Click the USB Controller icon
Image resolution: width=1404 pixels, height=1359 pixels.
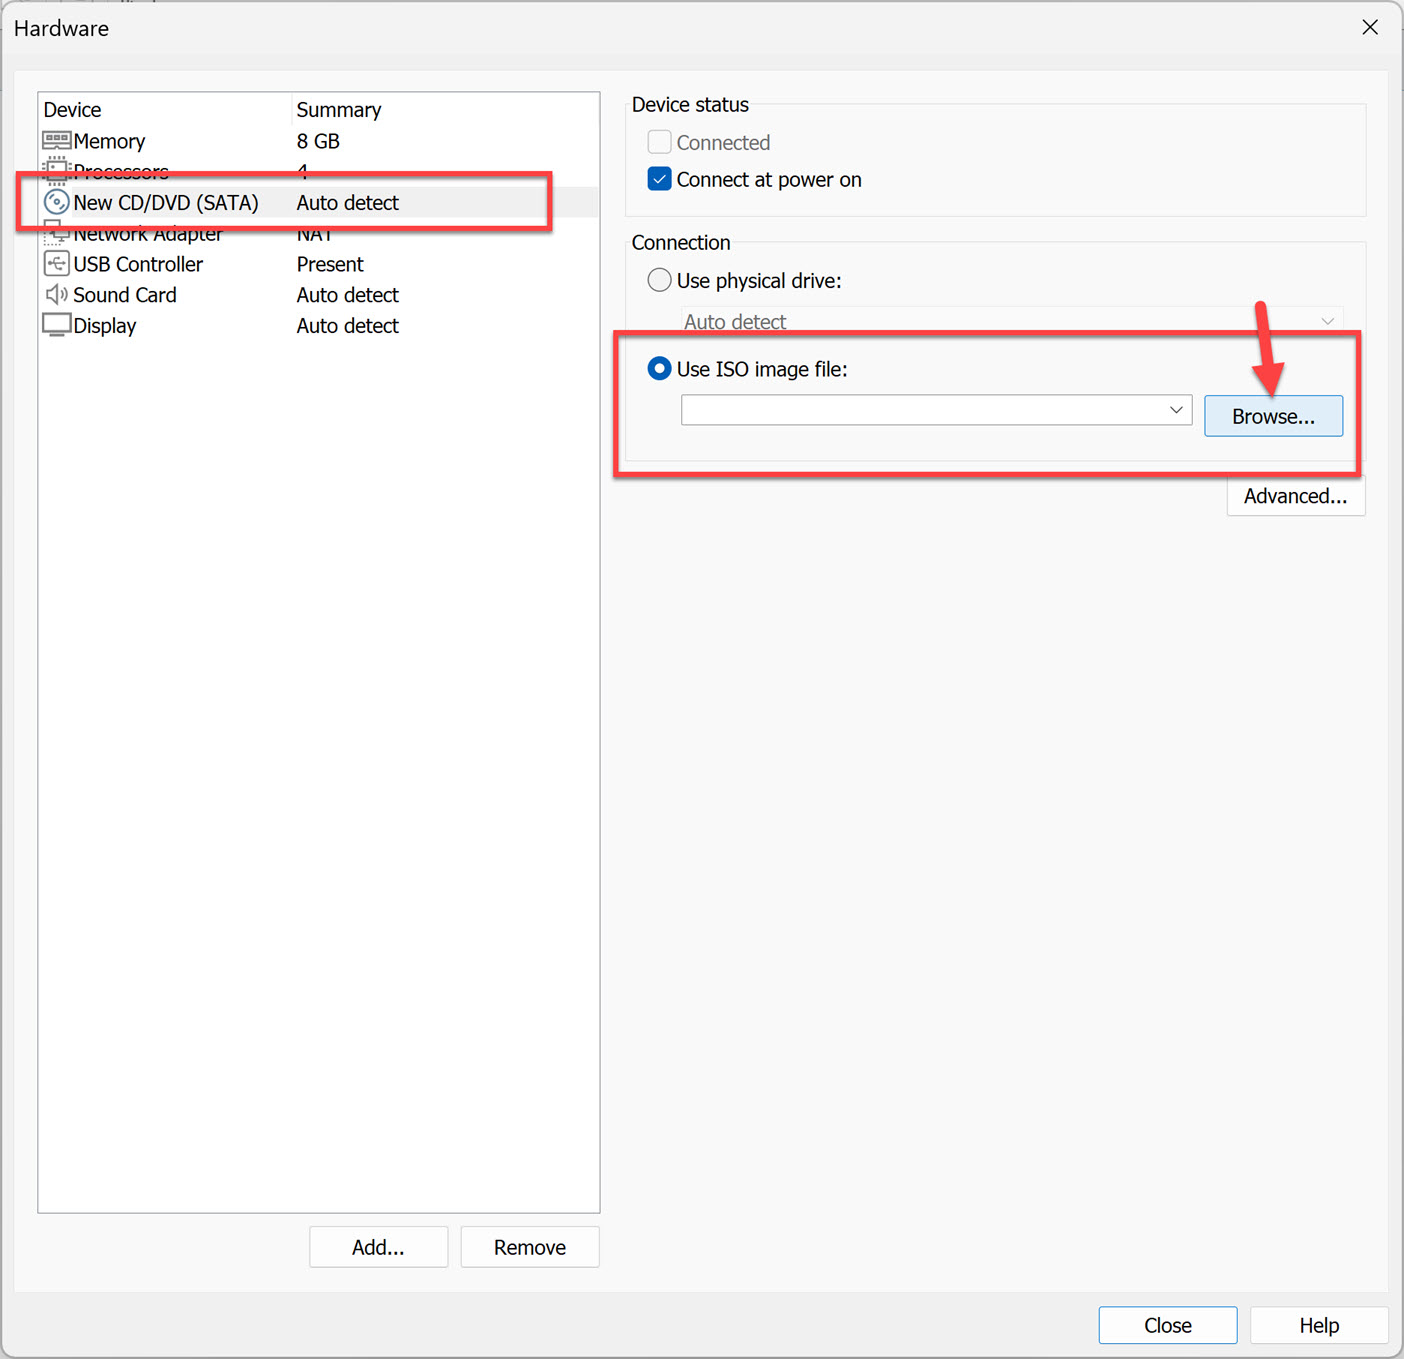(57, 264)
